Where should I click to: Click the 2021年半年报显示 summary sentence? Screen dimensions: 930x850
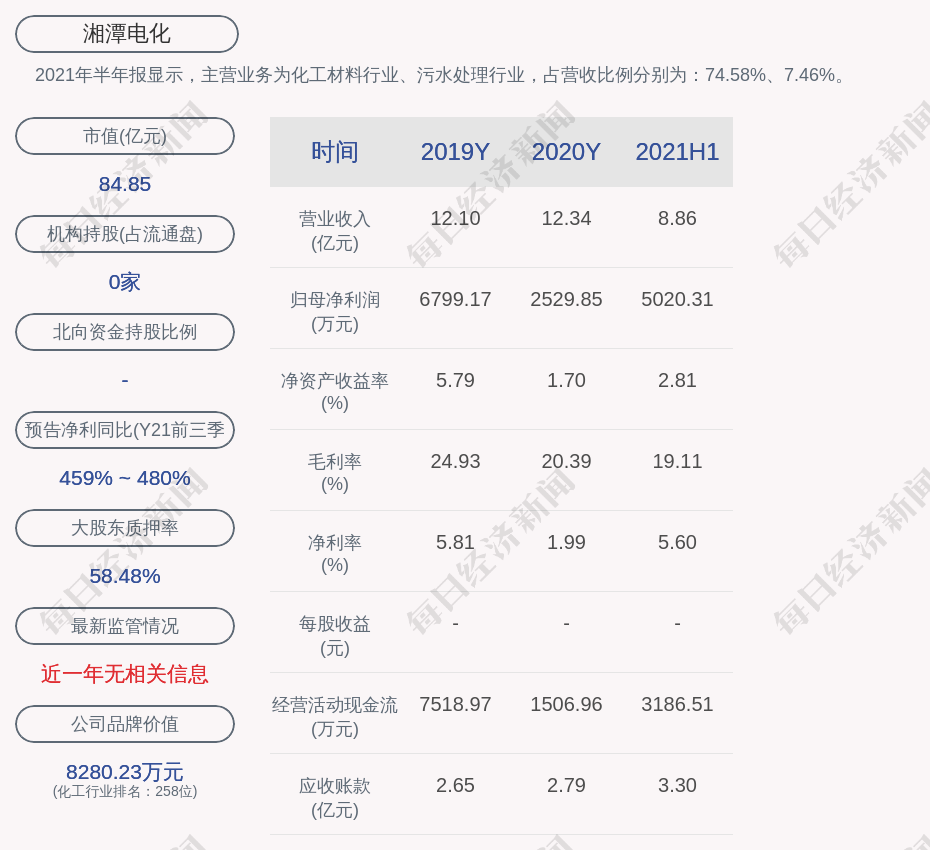[442, 75]
